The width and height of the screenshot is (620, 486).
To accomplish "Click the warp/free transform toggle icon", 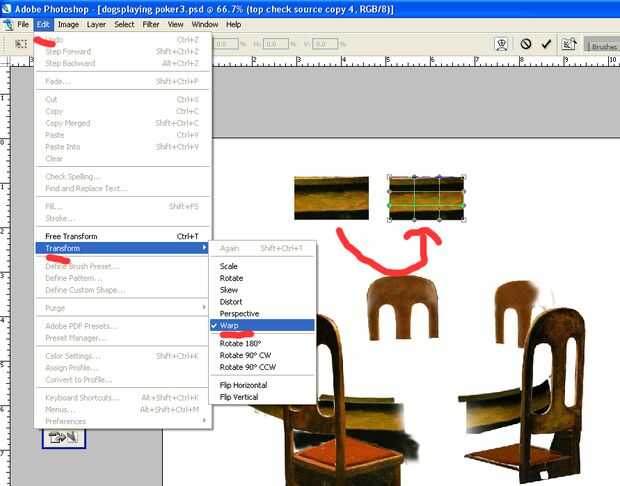I will tap(502, 44).
